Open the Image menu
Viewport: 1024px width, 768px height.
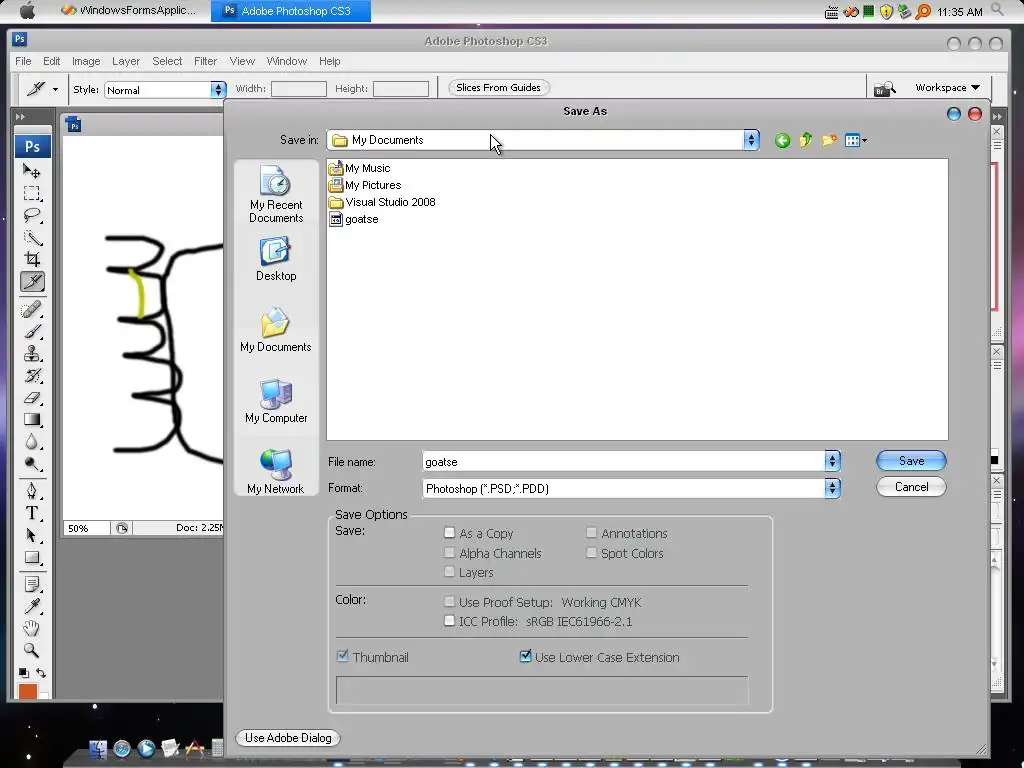coord(86,61)
